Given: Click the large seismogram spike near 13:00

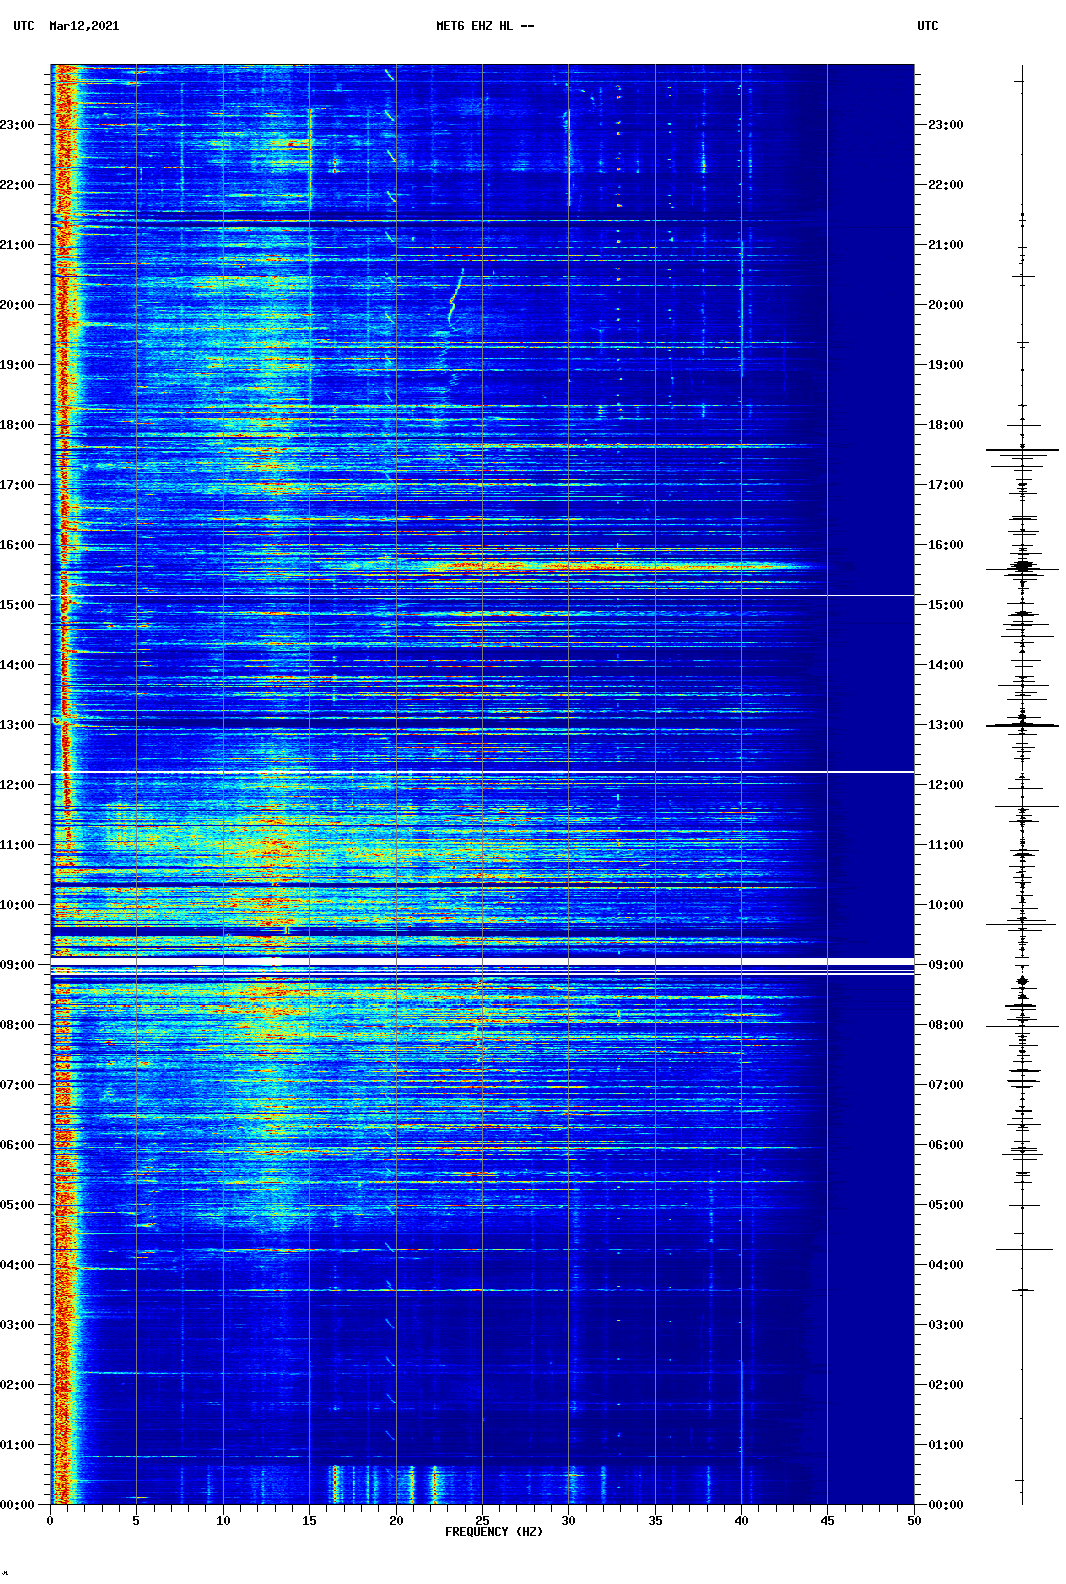Looking at the screenshot, I should coord(1022,725).
